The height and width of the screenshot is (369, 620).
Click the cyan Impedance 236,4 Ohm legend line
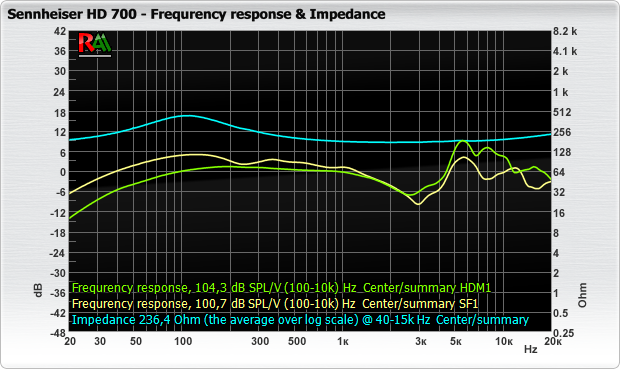[300, 320]
